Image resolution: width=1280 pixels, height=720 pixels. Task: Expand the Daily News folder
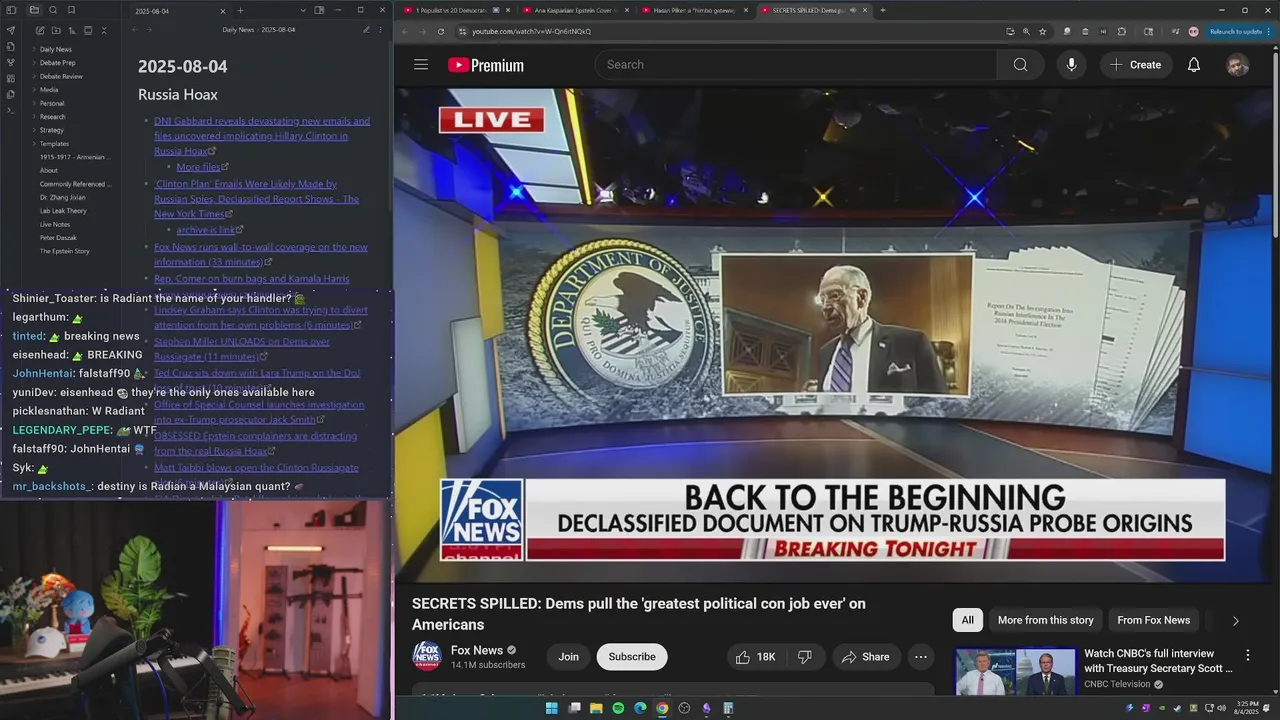click(x=55, y=49)
